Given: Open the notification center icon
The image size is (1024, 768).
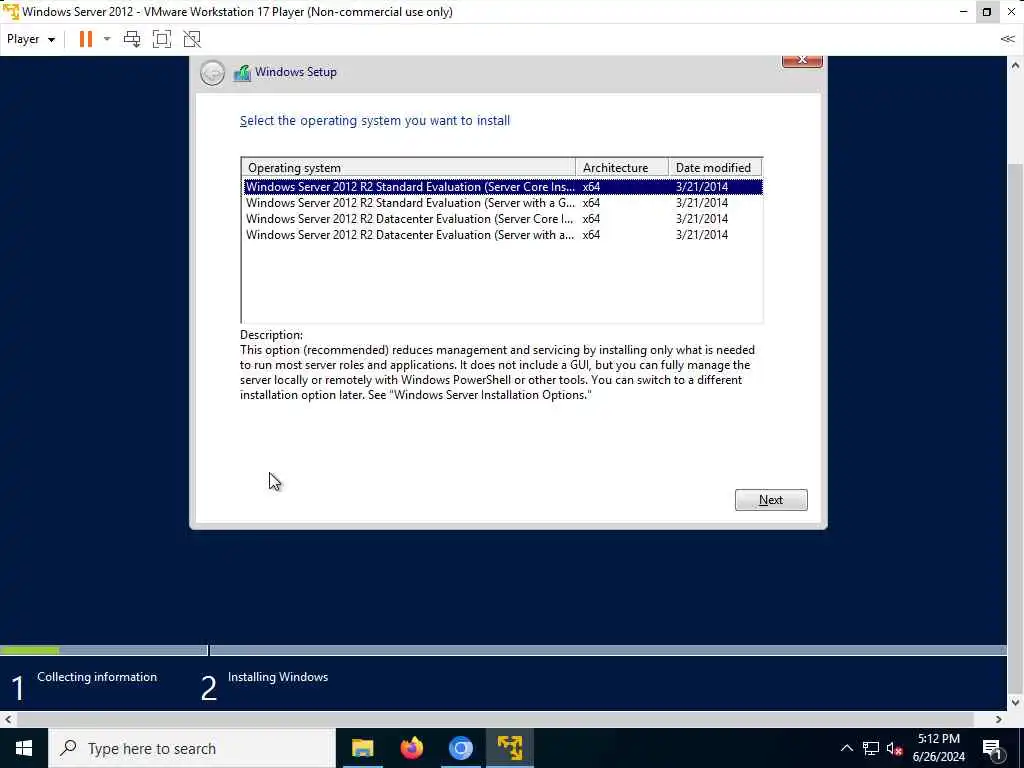Looking at the screenshot, I should click(992, 748).
